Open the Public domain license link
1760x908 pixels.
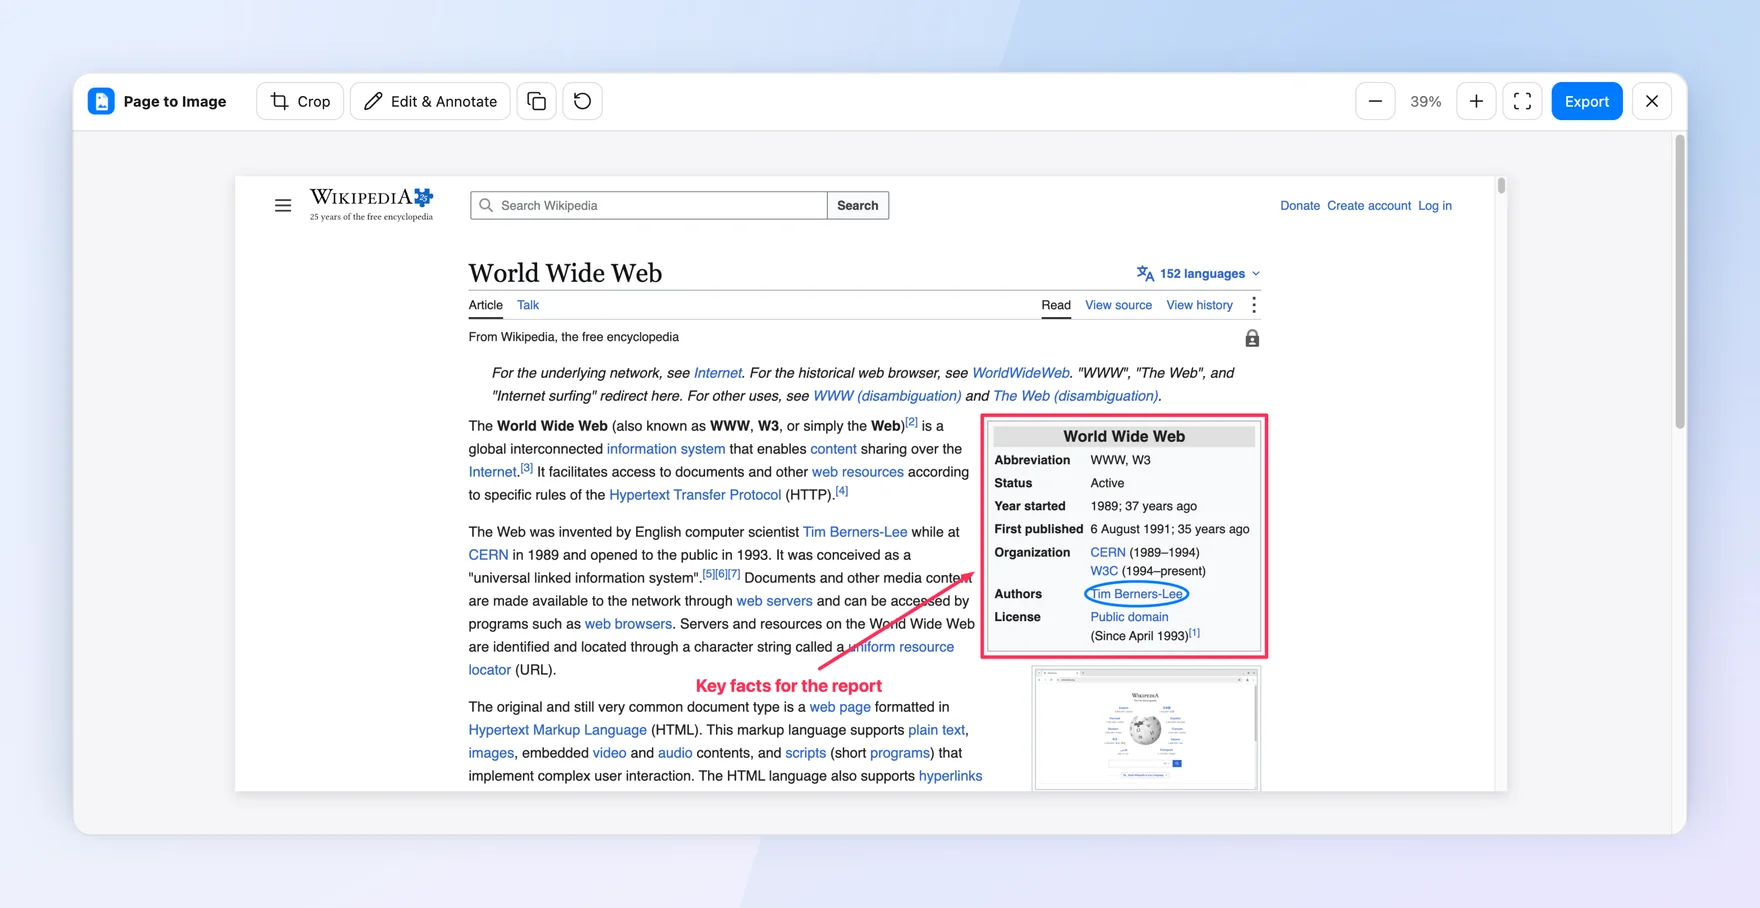[1129, 617]
